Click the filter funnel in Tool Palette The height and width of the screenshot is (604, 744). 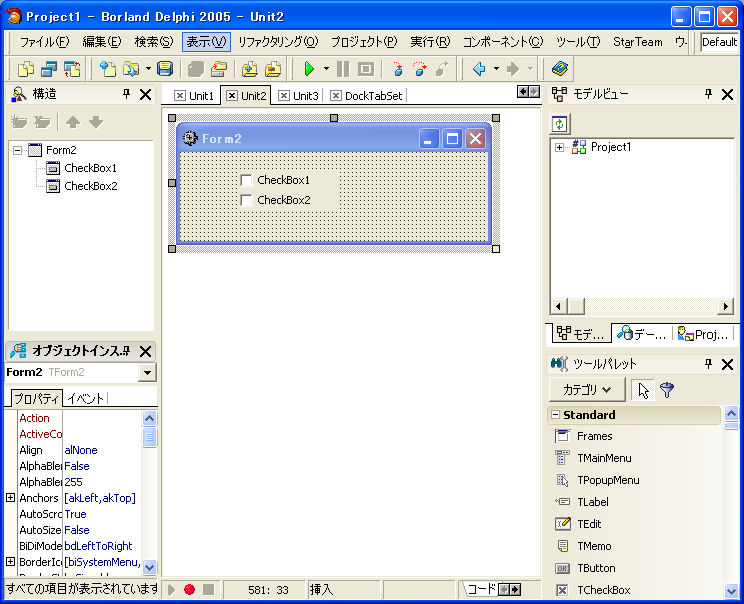tap(667, 390)
